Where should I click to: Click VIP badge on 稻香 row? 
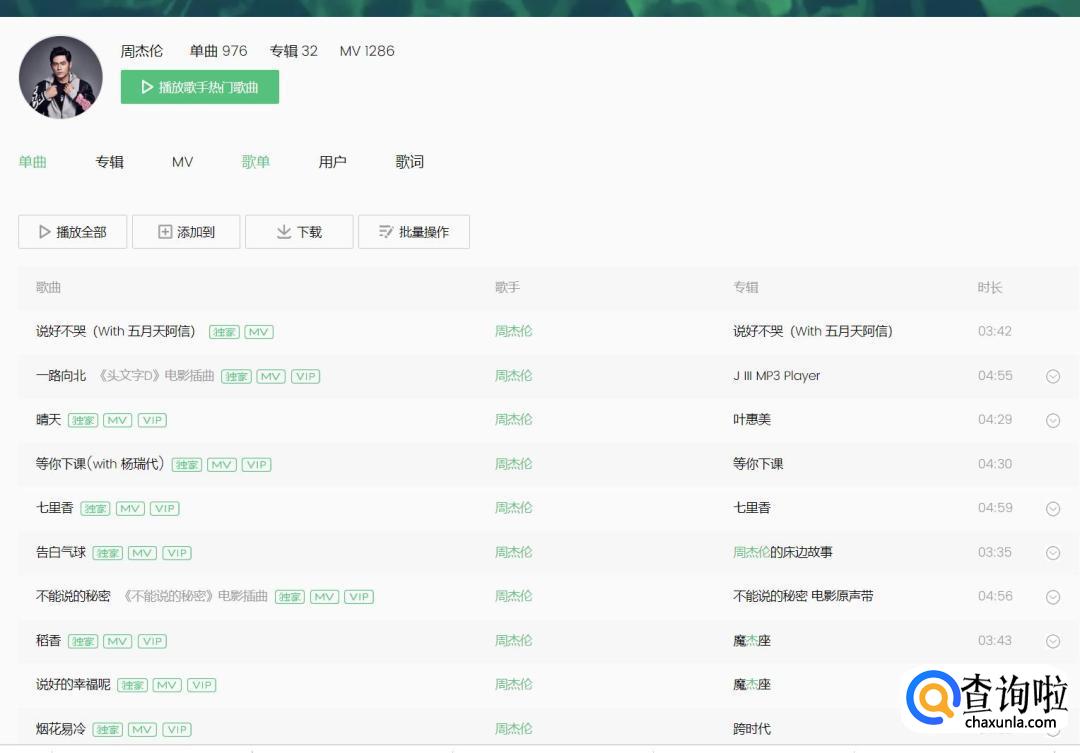coord(152,641)
